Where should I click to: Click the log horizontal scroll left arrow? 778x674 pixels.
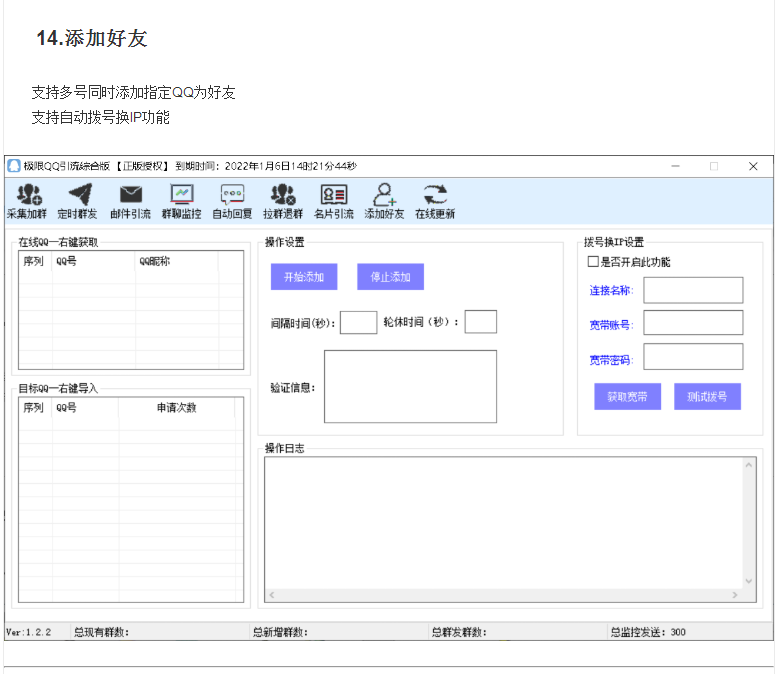[271, 595]
